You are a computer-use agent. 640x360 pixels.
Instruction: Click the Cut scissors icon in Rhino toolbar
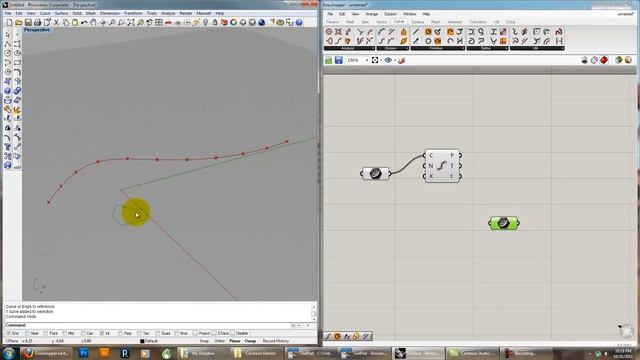(x=56, y=22)
